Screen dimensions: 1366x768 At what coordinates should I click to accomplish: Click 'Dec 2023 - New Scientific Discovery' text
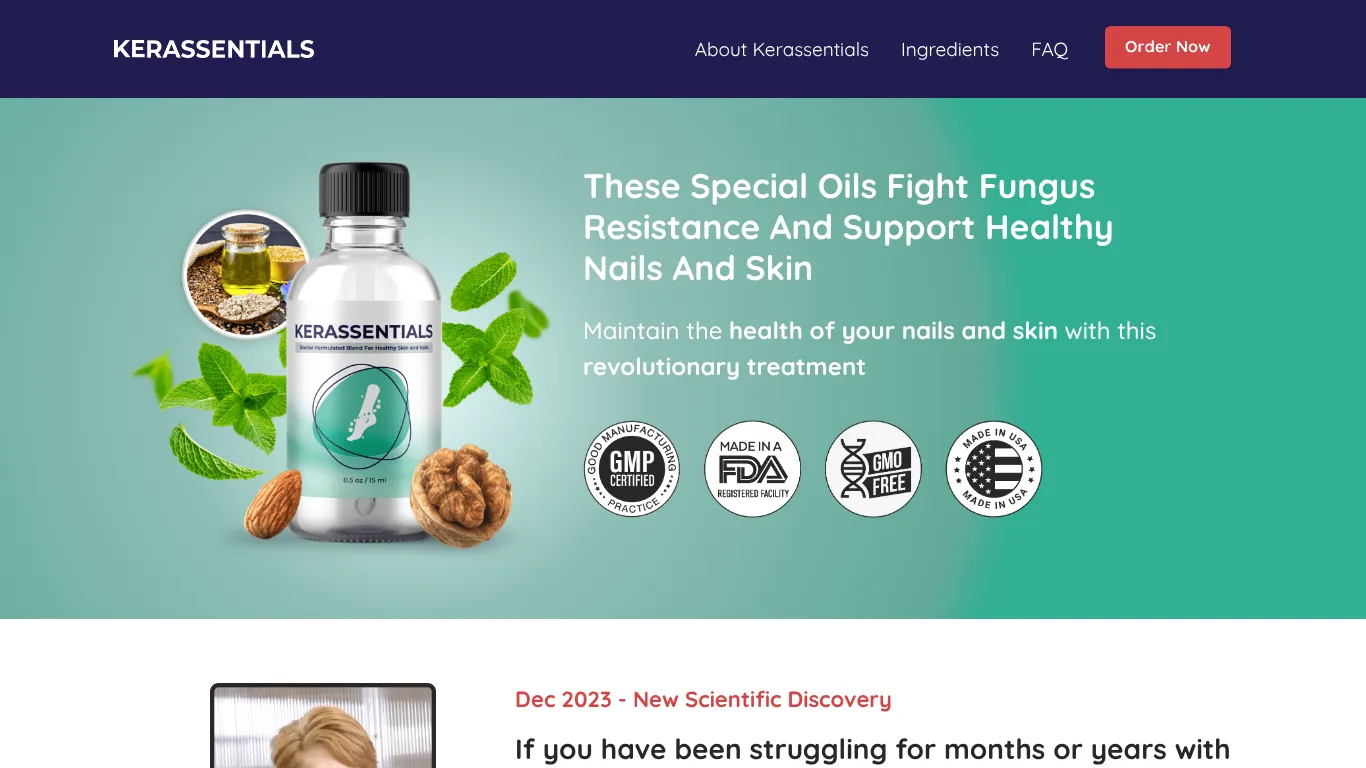pyautogui.click(x=703, y=700)
